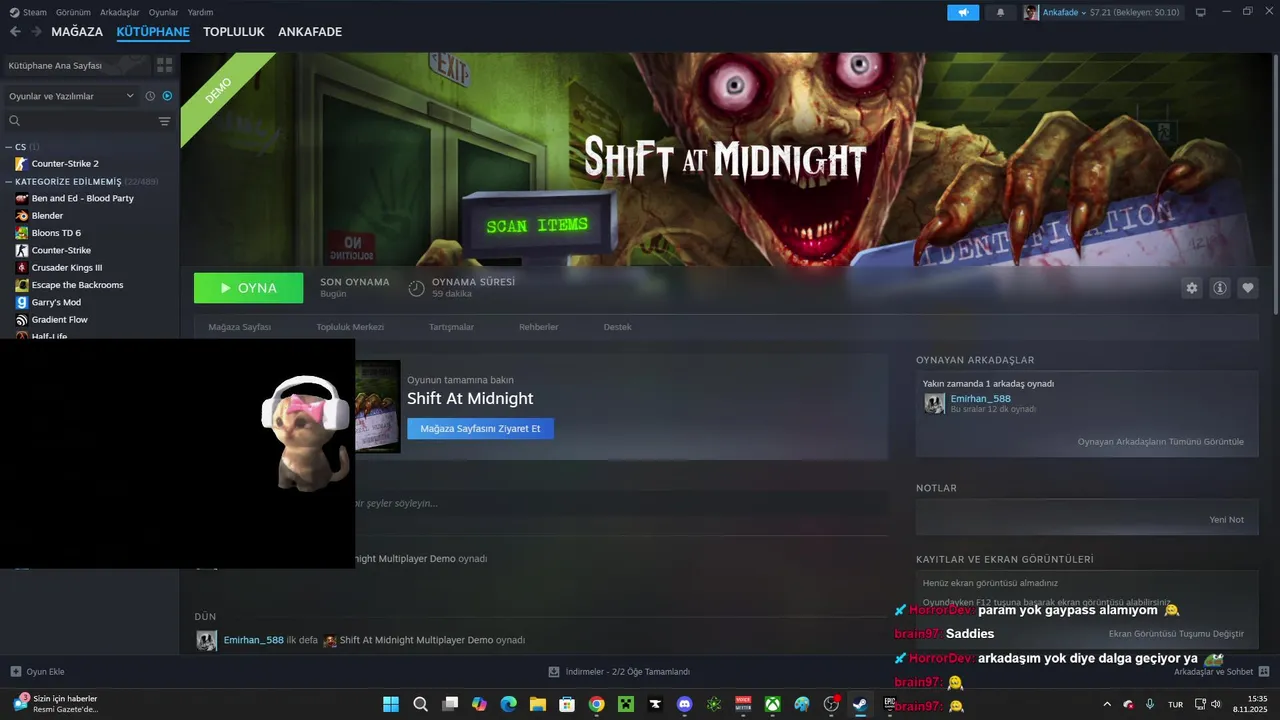The image size is (1280, 720).
Task: Open the TOPLULUK tab
Action: (x=234, y=32)
